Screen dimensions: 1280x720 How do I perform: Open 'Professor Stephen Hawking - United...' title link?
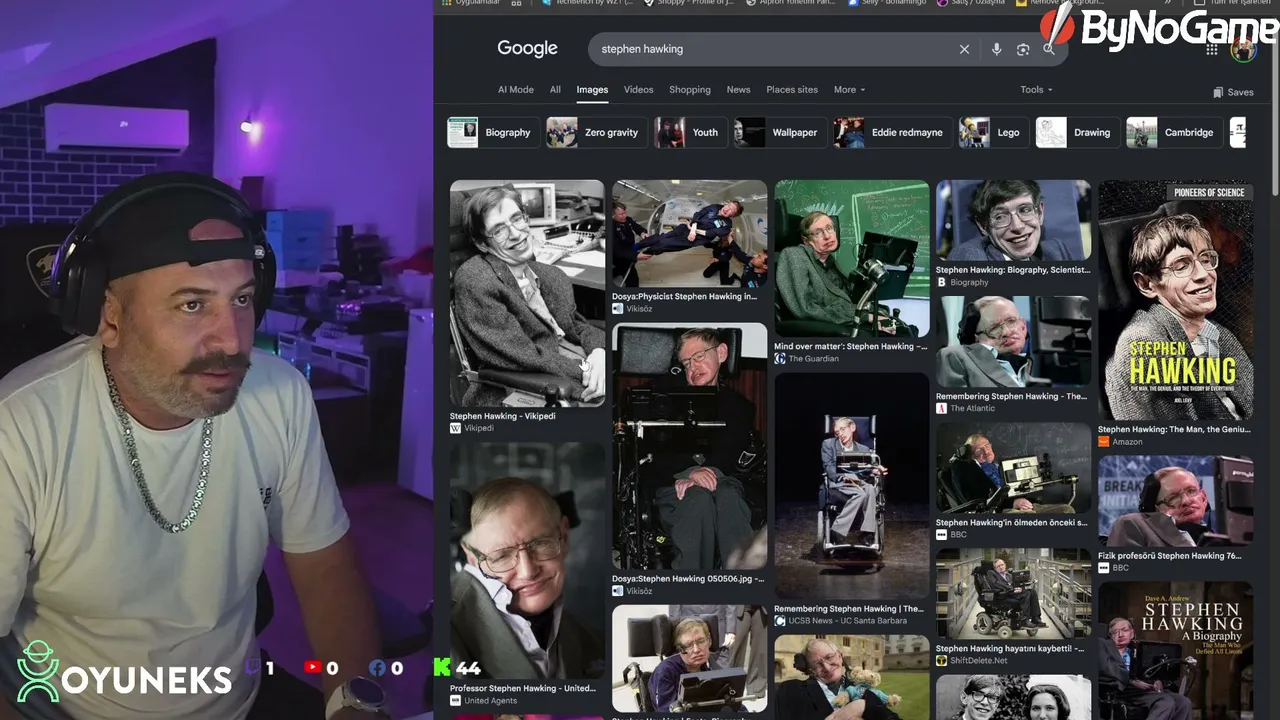pyautogui.click(x=522, y=688)
